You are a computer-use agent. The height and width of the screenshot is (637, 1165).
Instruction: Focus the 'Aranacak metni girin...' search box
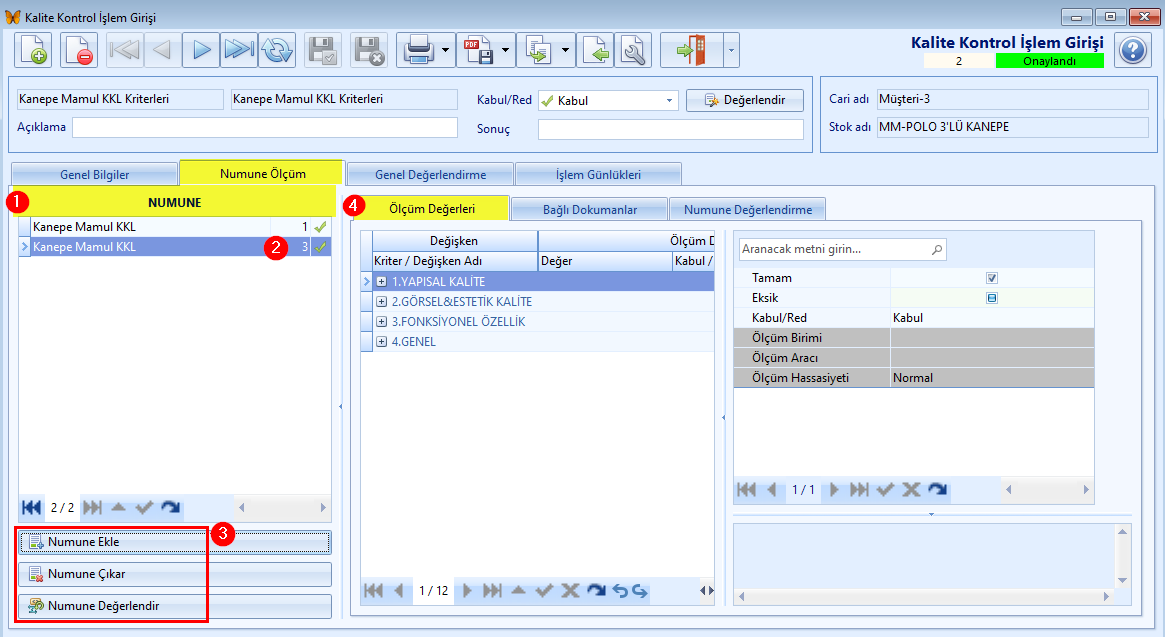[843, 250]
